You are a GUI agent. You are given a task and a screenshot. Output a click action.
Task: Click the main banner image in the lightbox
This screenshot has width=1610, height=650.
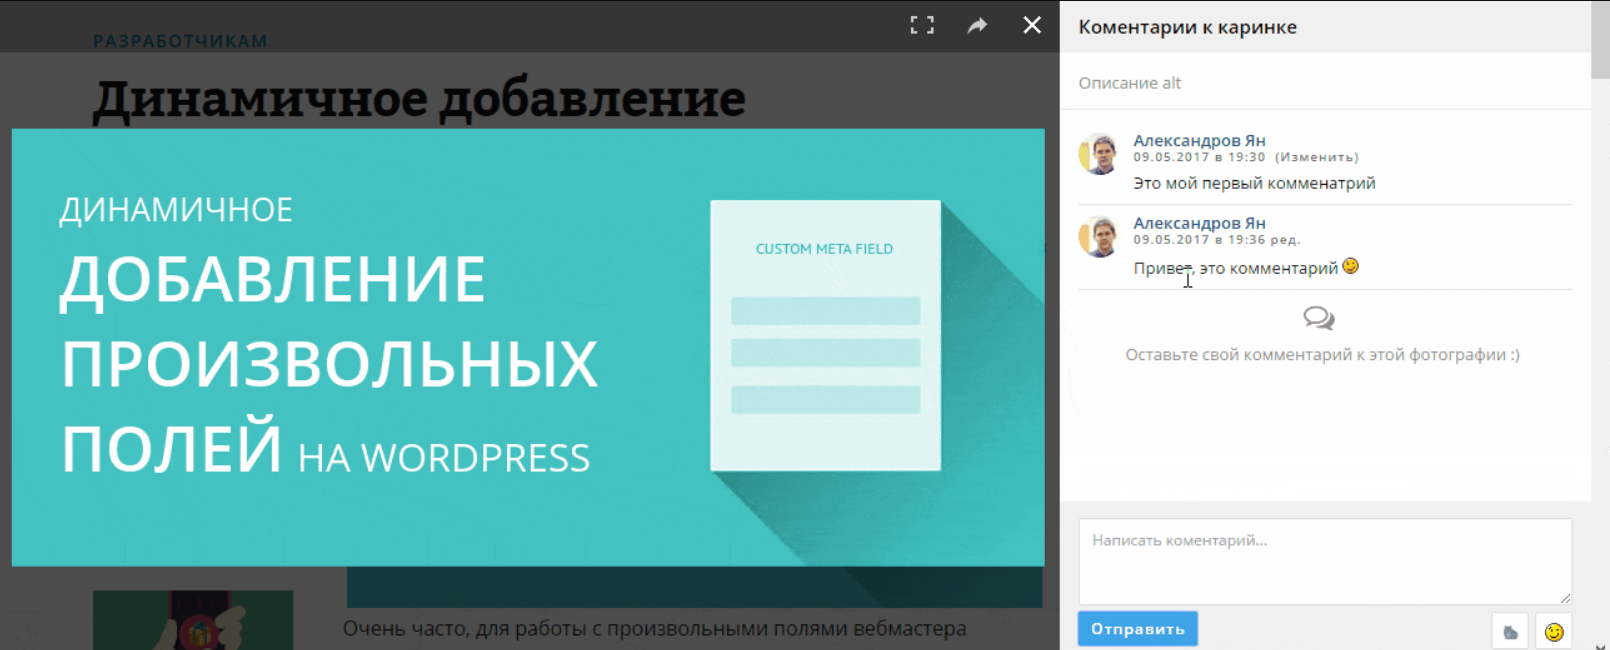click(528, 347)
